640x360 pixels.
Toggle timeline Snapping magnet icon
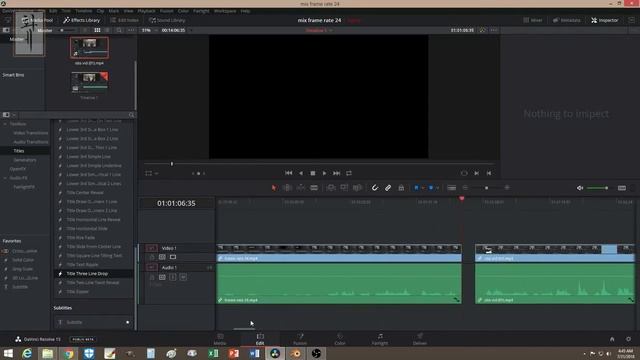[x=375, y=188]
